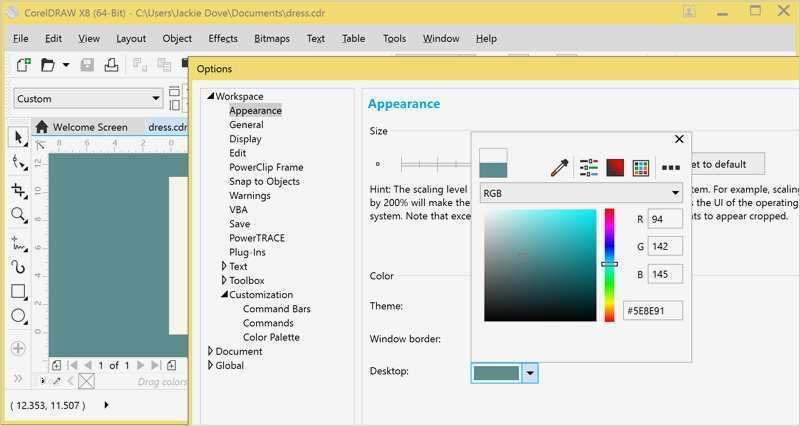This screenshot has width=800, height=426.
Task: Pick the eyedropper in color picker
Action: point(559,167)
